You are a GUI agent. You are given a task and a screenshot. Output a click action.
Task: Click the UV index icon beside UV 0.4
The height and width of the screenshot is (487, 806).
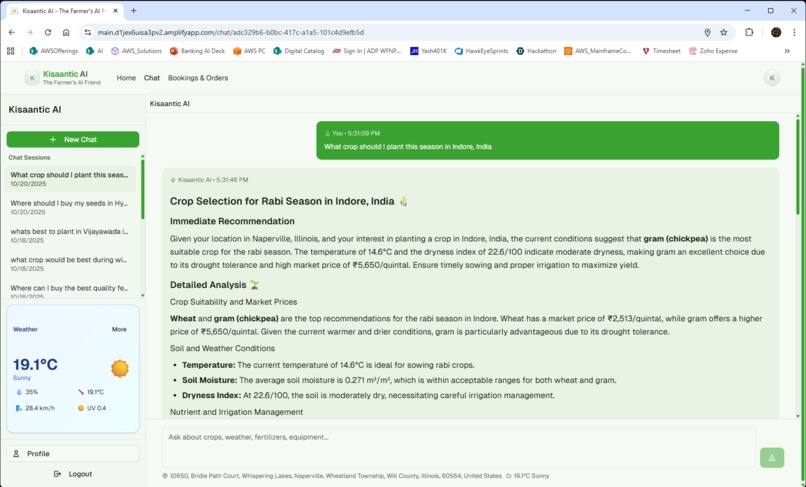[81, 408]
